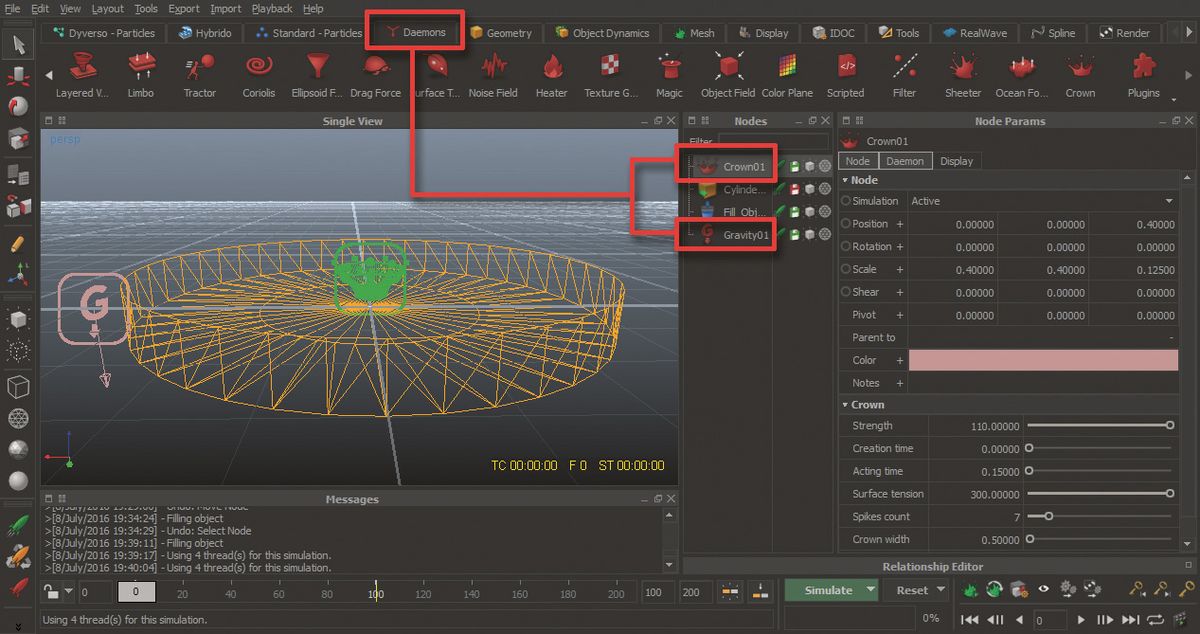
Task: Open the Playback menu
Action: [271, 8]
